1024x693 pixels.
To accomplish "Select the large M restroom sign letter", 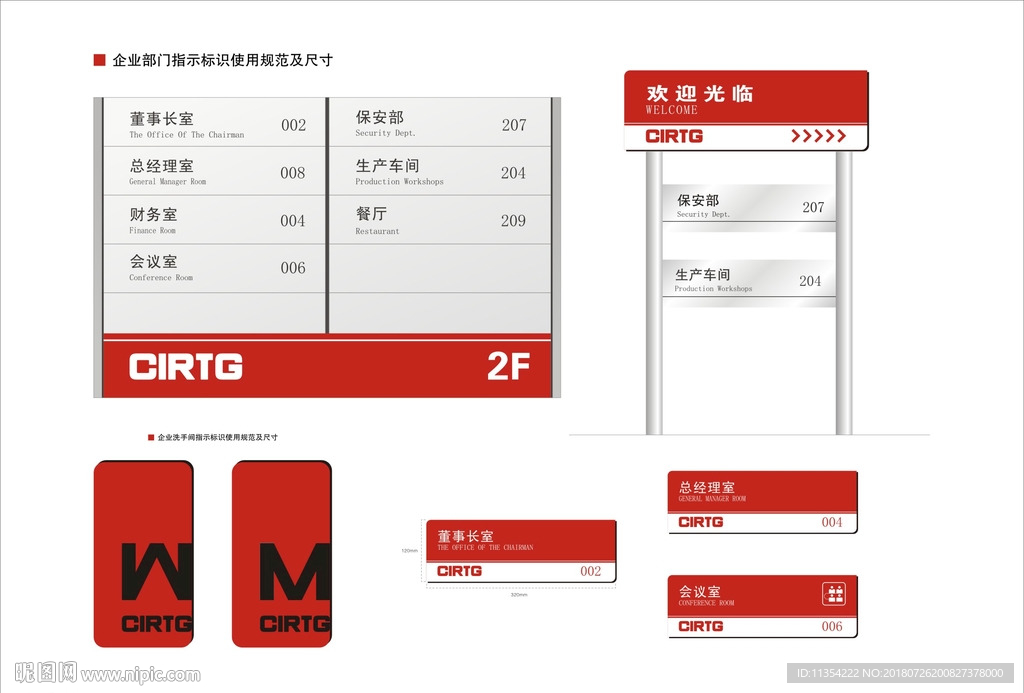I will click(295, 572).
